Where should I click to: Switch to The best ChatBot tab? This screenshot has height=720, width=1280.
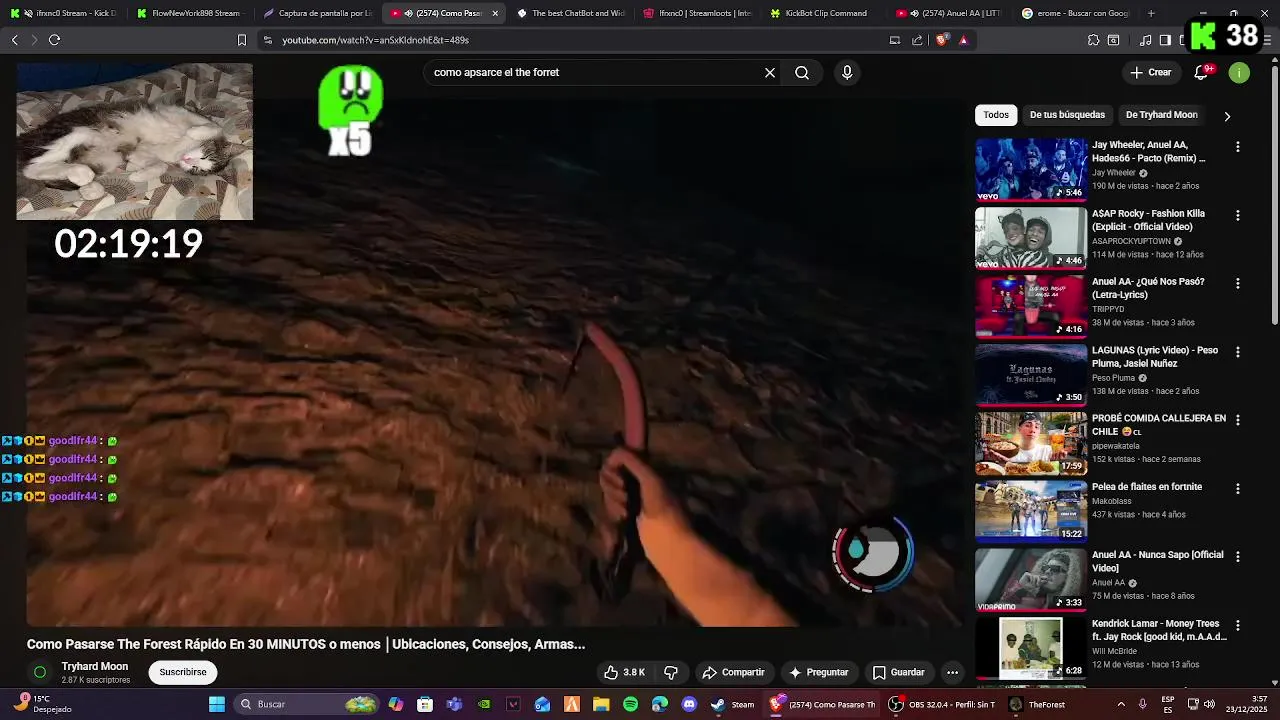coord(570,13)
